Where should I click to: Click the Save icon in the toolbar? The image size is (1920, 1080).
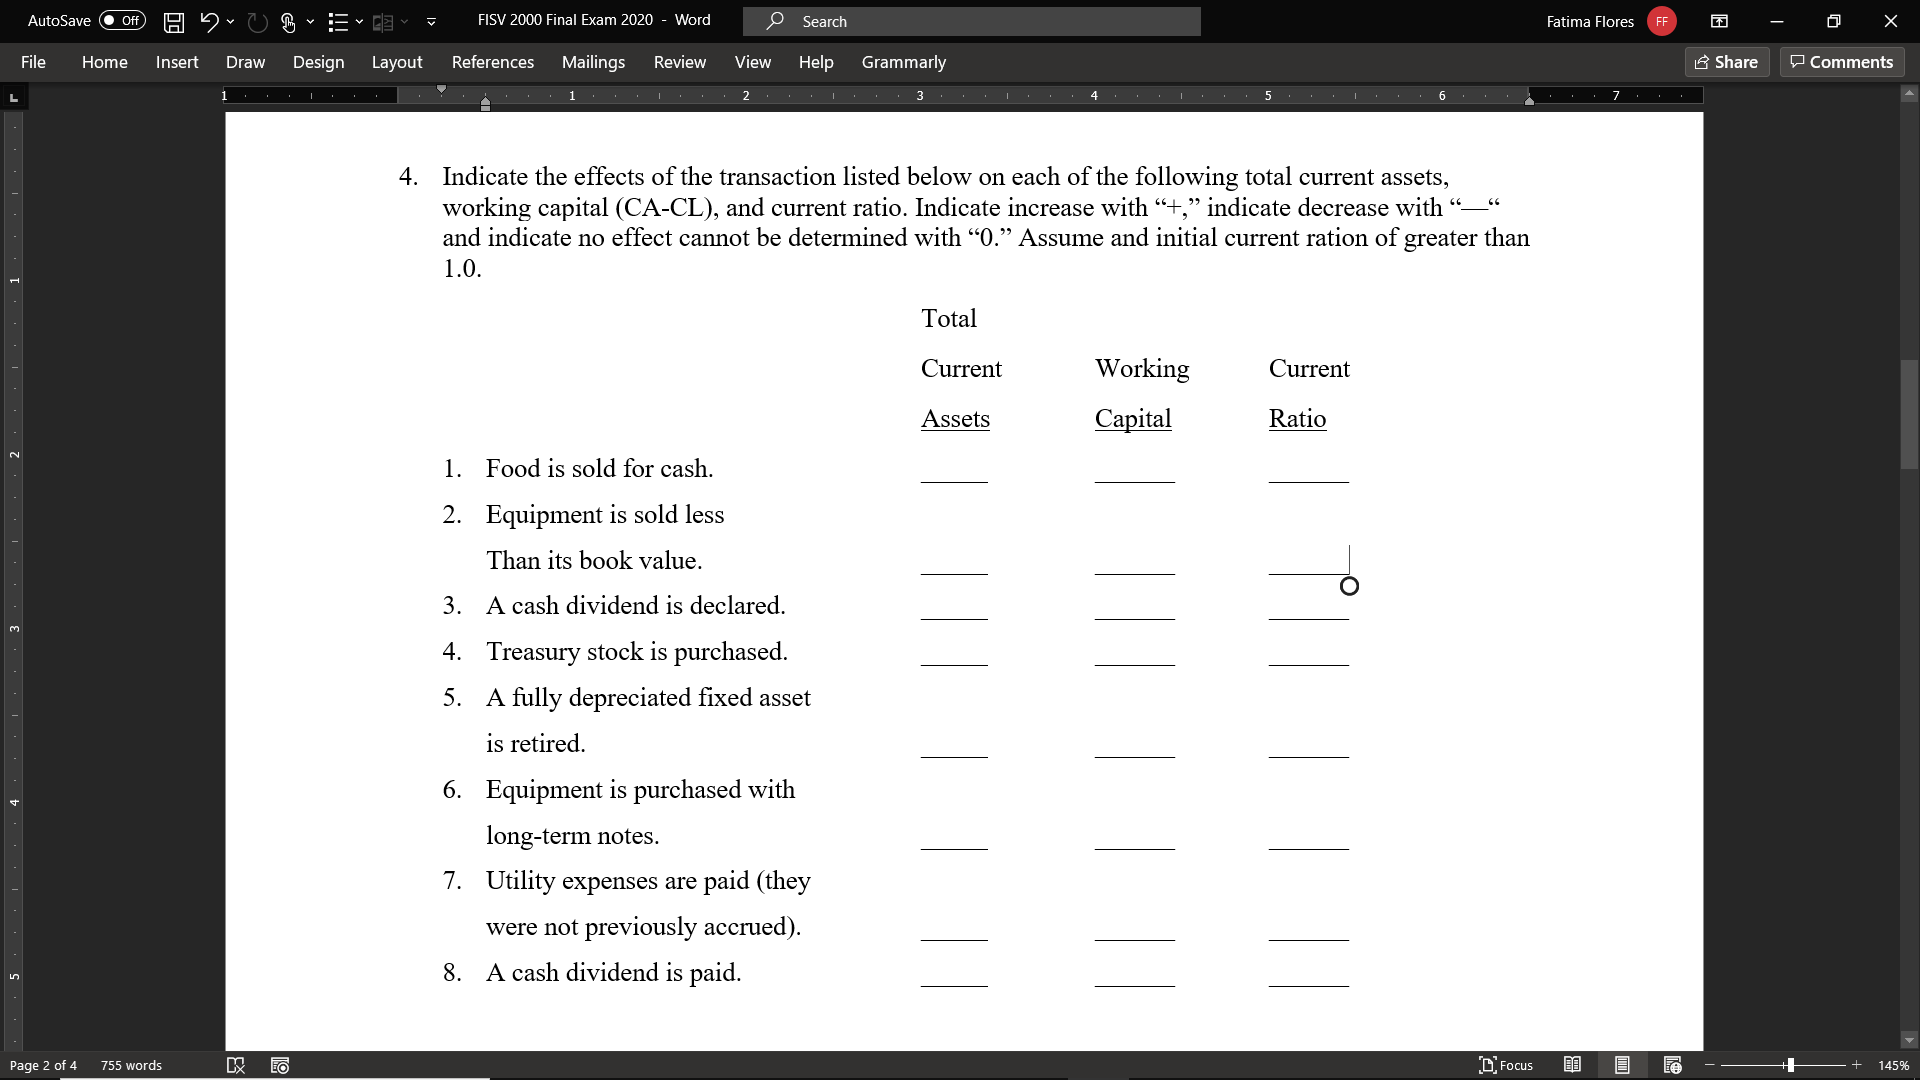171,21
